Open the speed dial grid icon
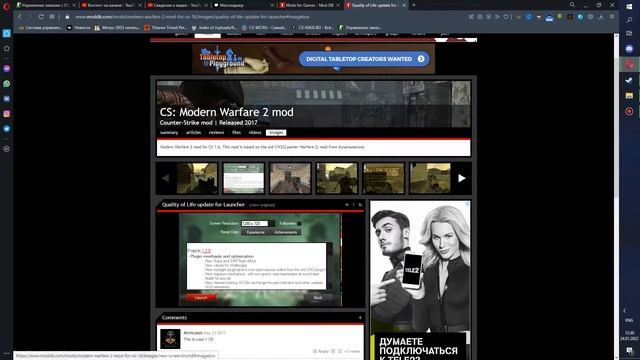Screen dimensions: 640x360 click(x=52, y=17)
